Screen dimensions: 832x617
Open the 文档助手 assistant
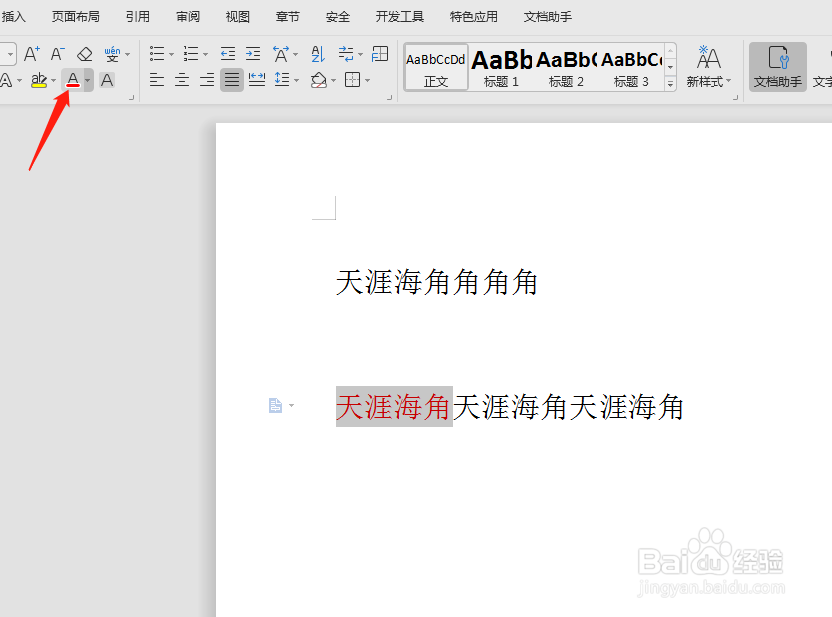click(x=777, y=68)
